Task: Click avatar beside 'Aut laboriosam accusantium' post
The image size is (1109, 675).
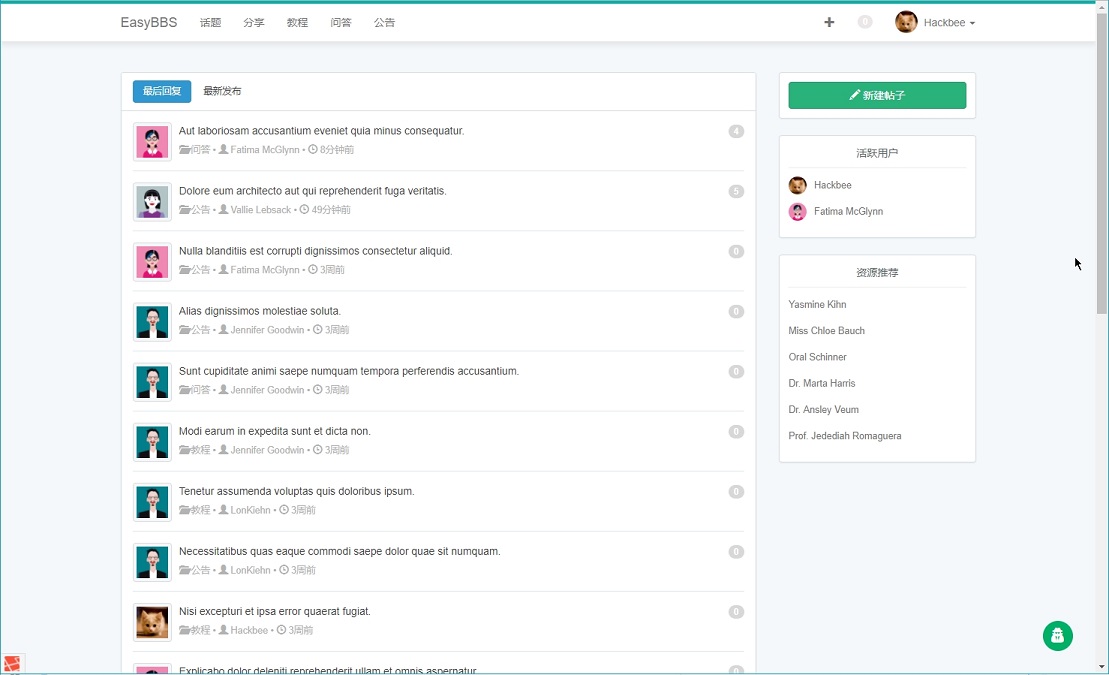Action: tap(152, 142)
